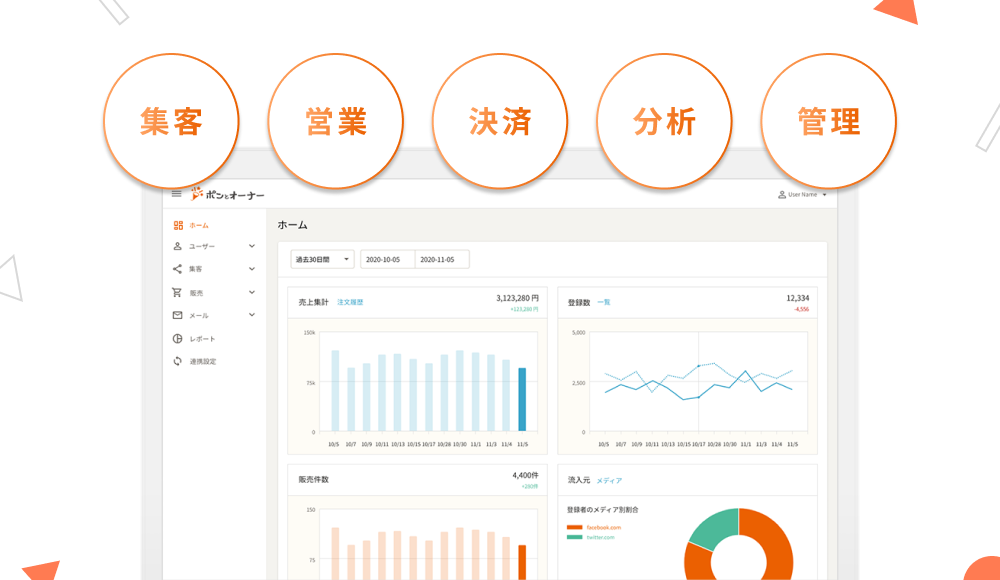Expand the ユーザー submenu chevron
This screenshot has width=1000, height=580.
(x=252, y=246)
